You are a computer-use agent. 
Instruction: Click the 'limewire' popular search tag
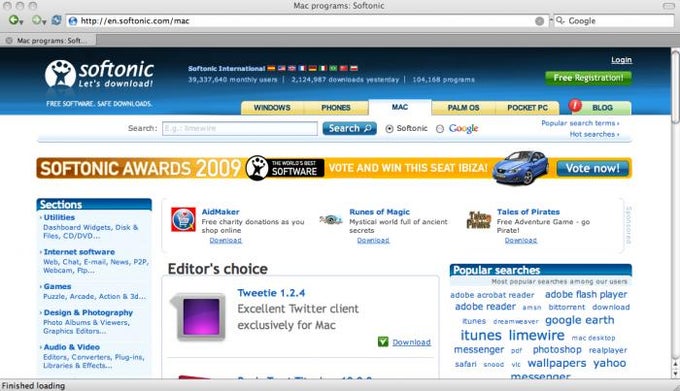537,335
